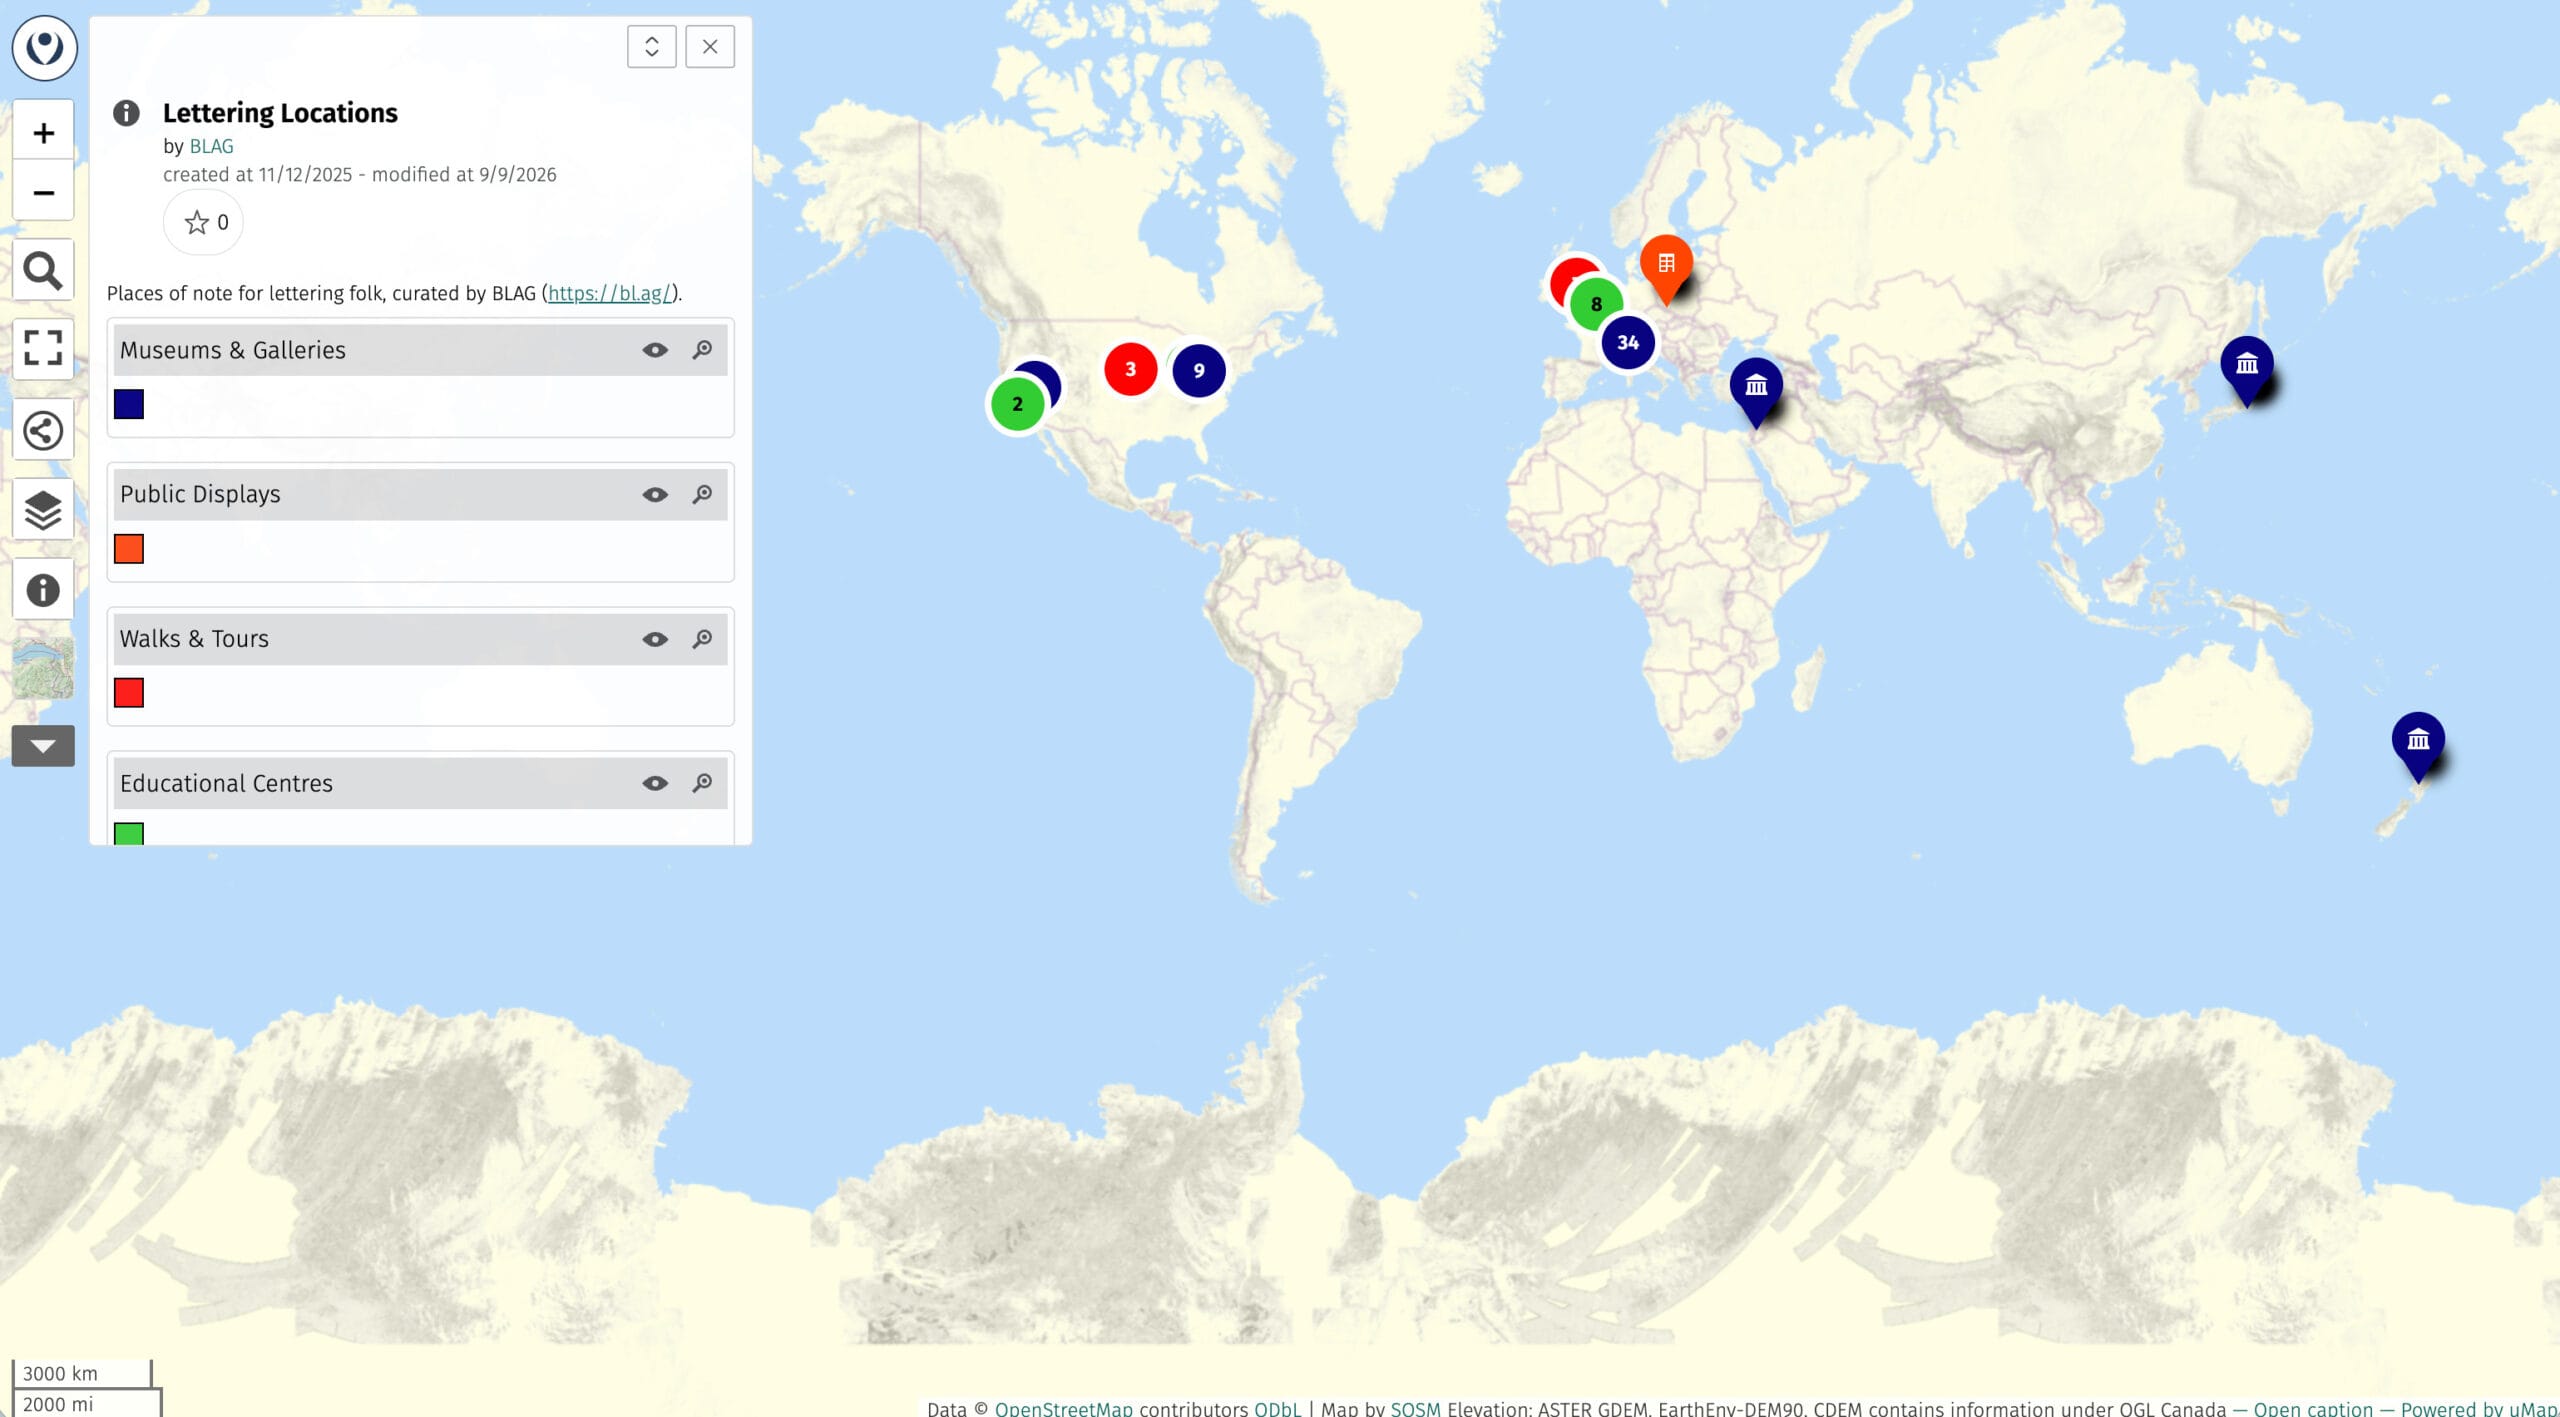Image resolution: width=2560 pixels, height=1417 pixels.
Task: Open the red cluster marked 3
Action: 1130,369
